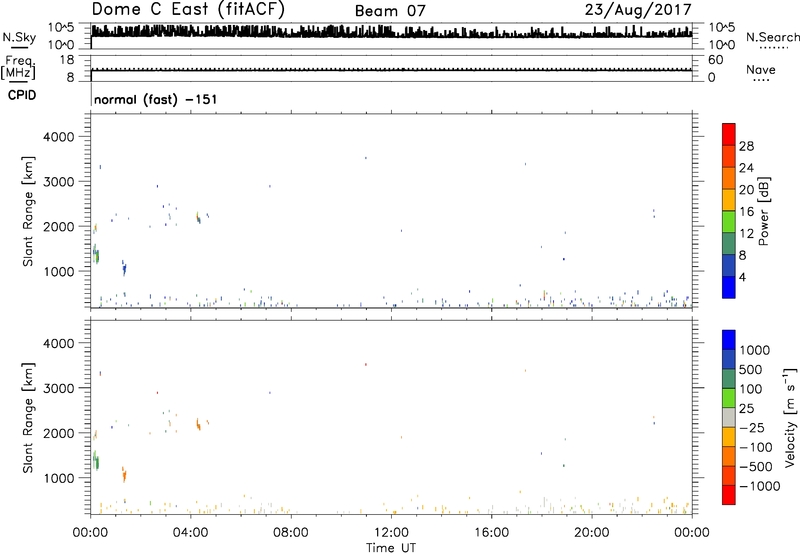Pick the bright blue bottom power colorbar segment
The height and width of the screenshot is (554, 800).
729,287
